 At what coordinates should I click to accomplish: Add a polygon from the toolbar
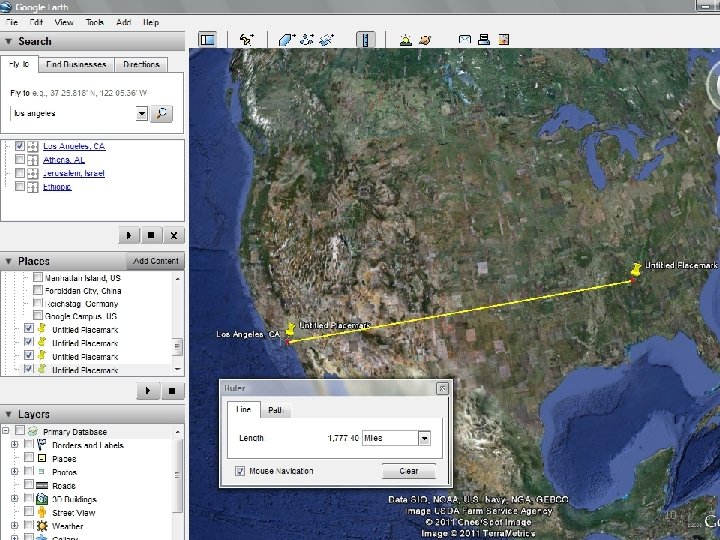(287, 40)
